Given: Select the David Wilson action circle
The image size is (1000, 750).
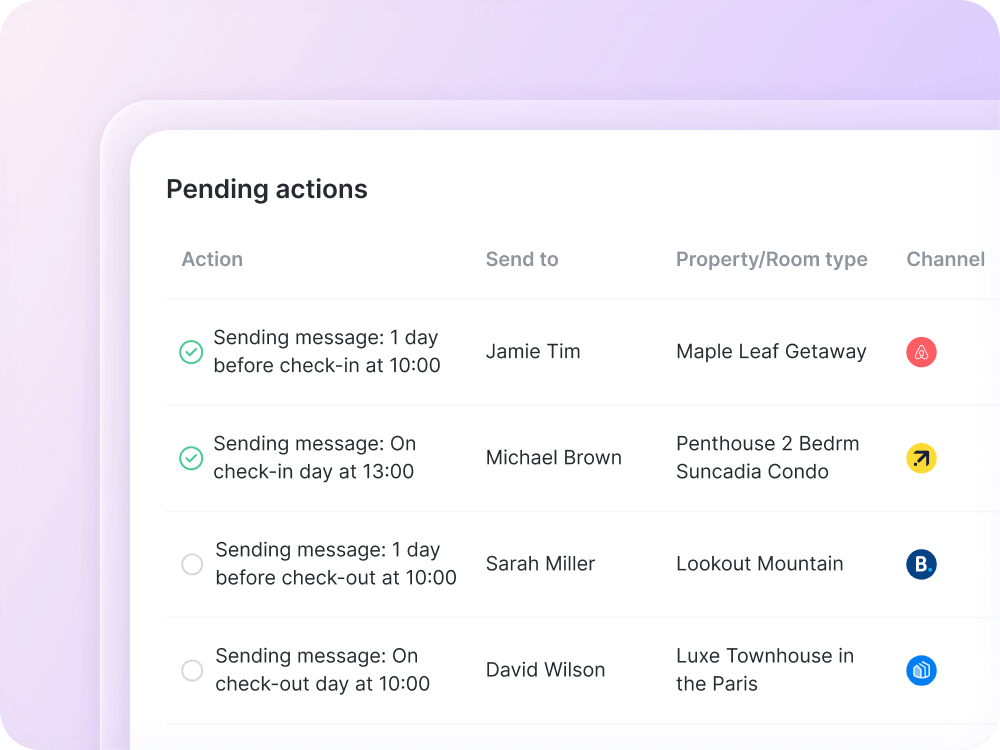Looking at the screenshot, I should click(x=192, y=670).
